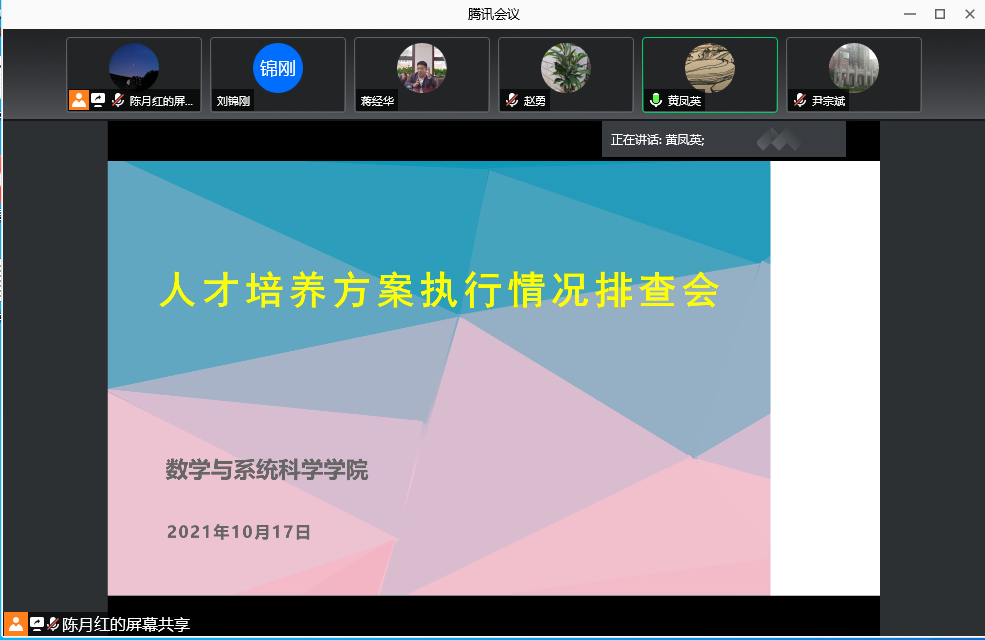Select 刘锦刚's blue 锦刚 avatar
985x640 pixels.
click(x=278, y=68)
